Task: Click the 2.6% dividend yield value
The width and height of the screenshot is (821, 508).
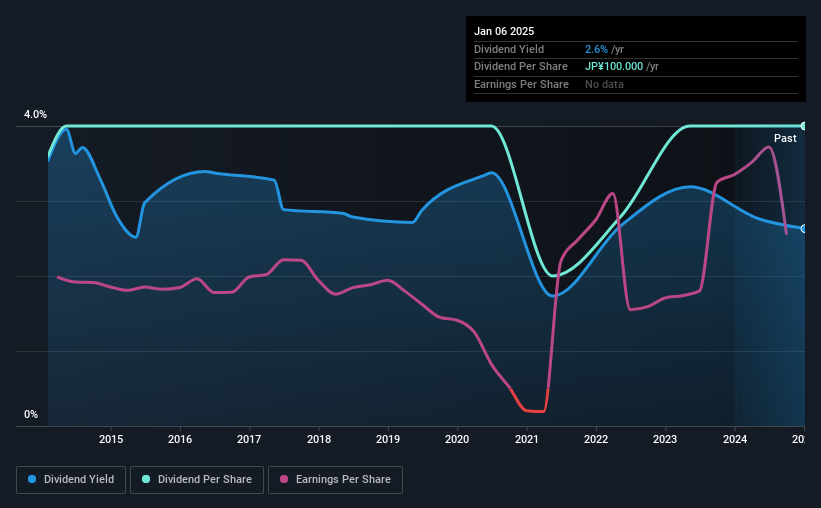Action: point(596,49)
